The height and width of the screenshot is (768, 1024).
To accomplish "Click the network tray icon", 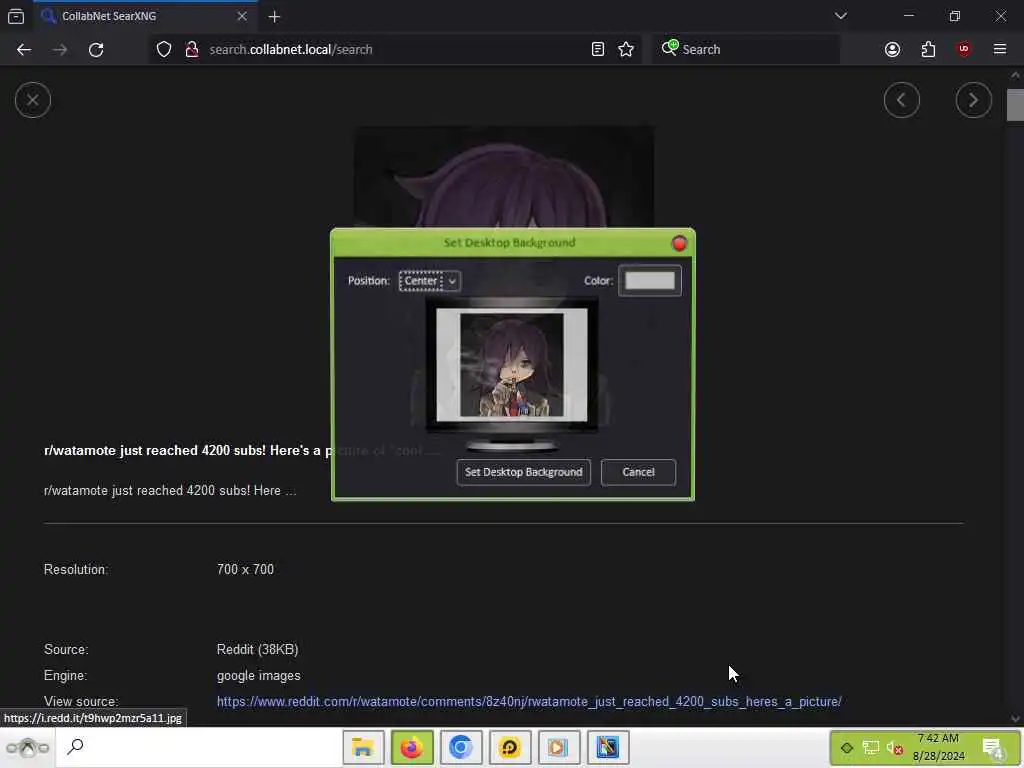I will (871, 748).
